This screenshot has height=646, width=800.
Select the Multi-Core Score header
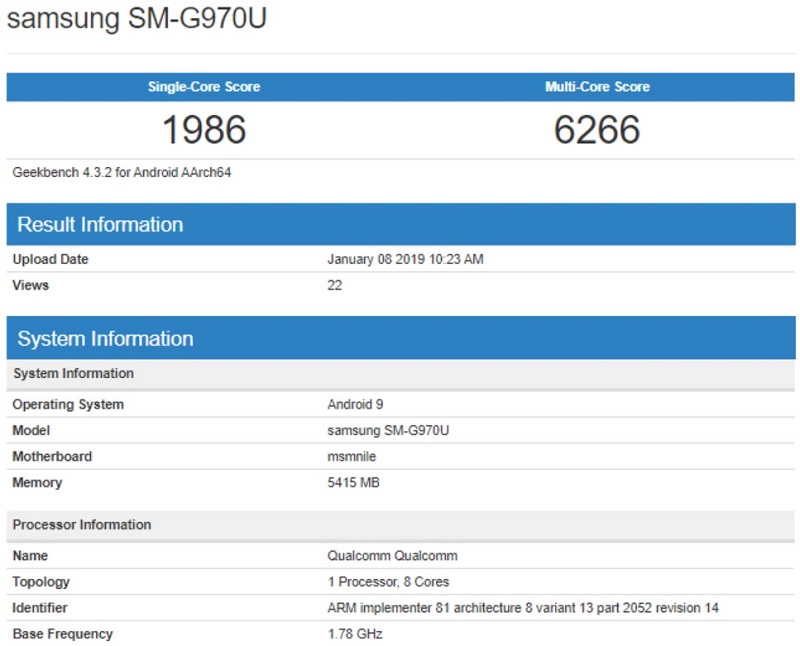597,87
